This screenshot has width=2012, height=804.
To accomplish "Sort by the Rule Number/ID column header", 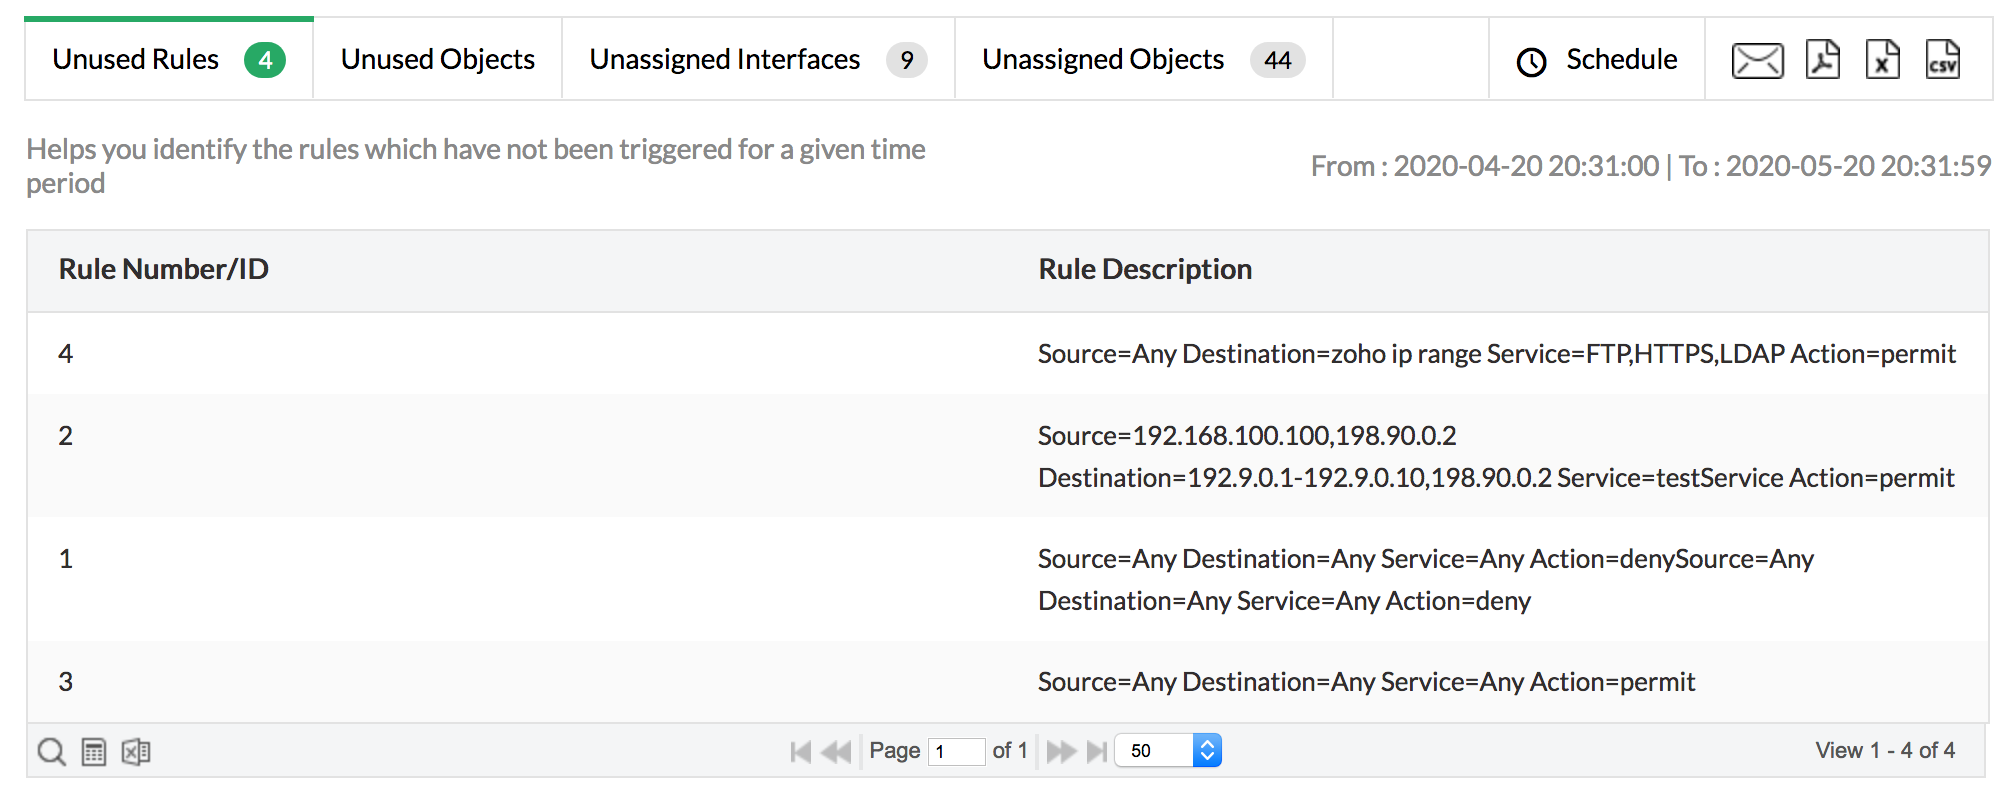I will [164, 269].
